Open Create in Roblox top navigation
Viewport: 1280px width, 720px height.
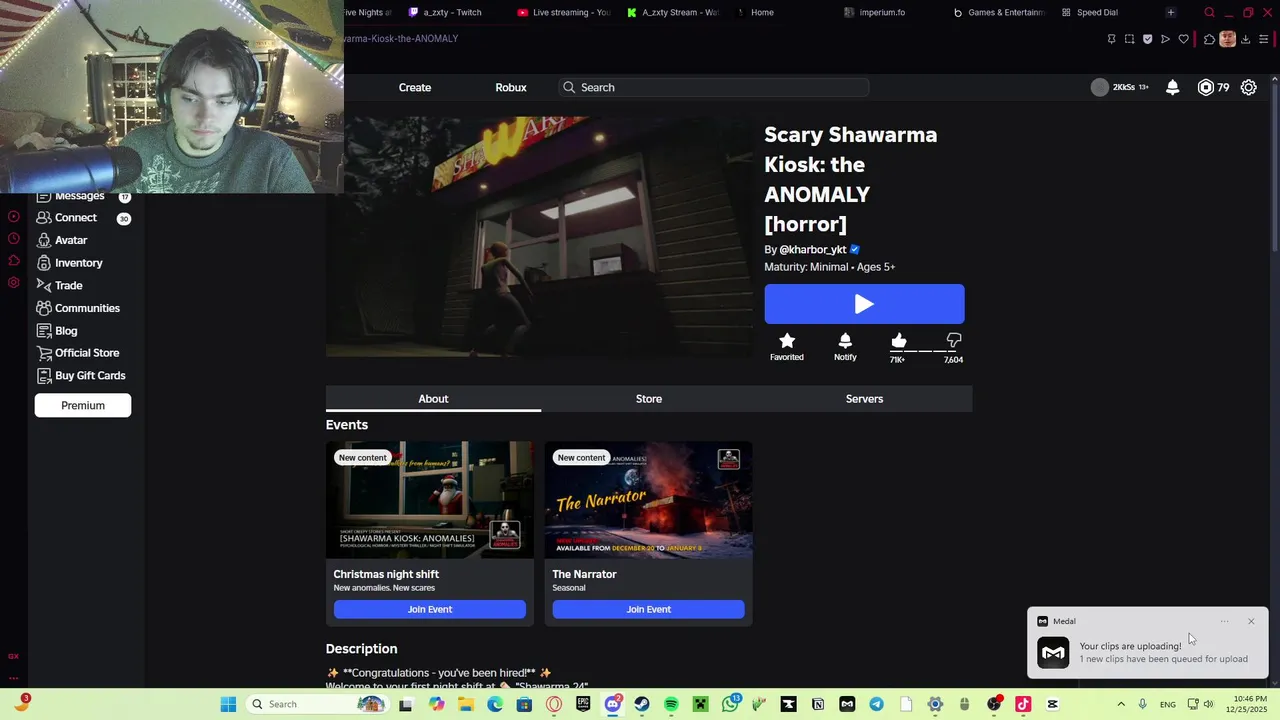(x=415, y=87)
